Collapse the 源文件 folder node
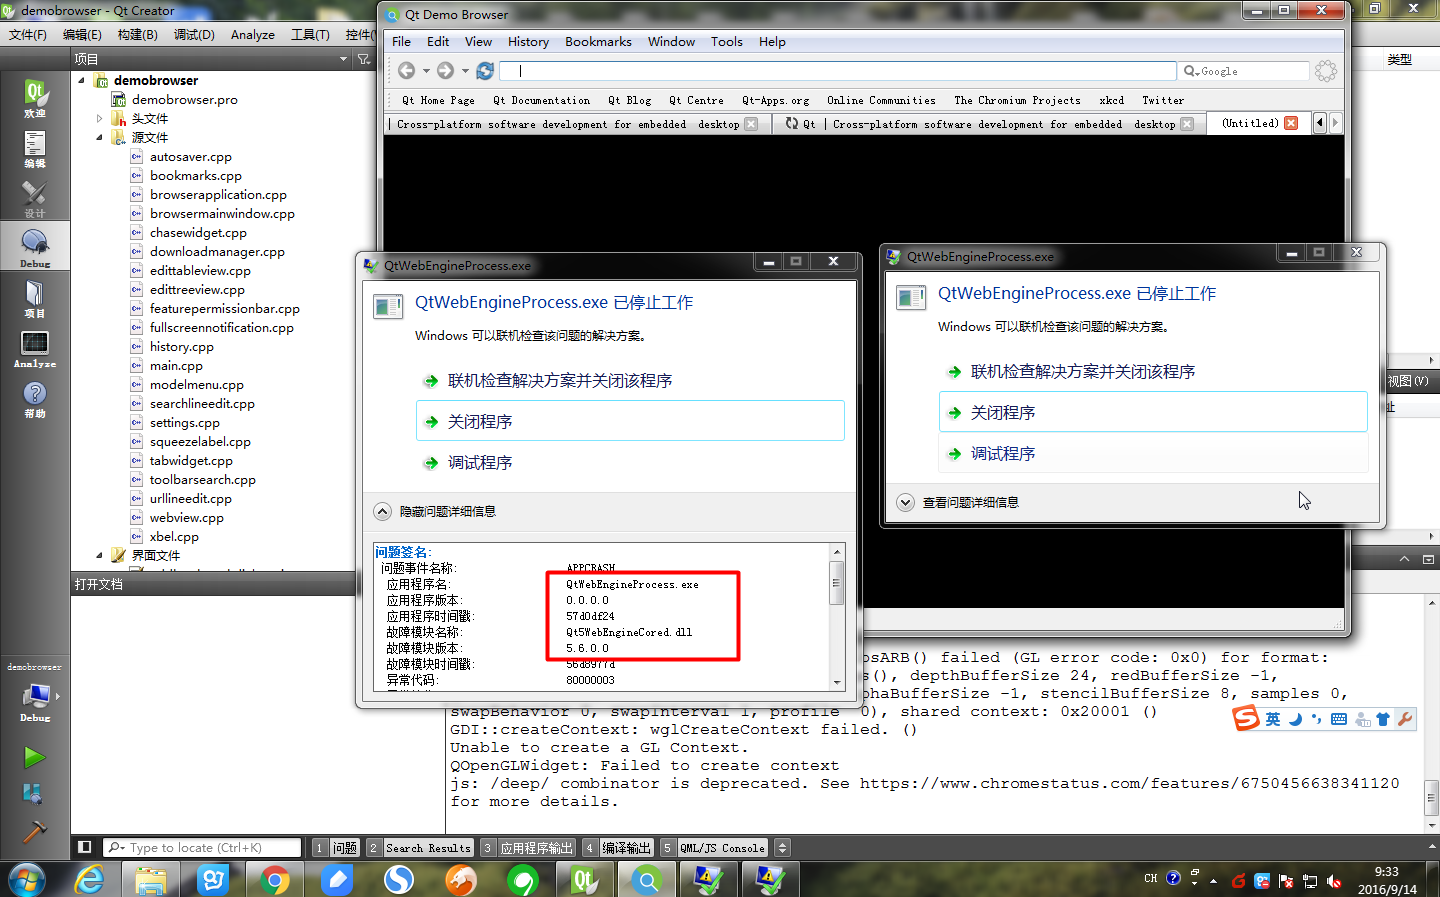This screenshot has height=897, width=1440. (x=99, y=137)
